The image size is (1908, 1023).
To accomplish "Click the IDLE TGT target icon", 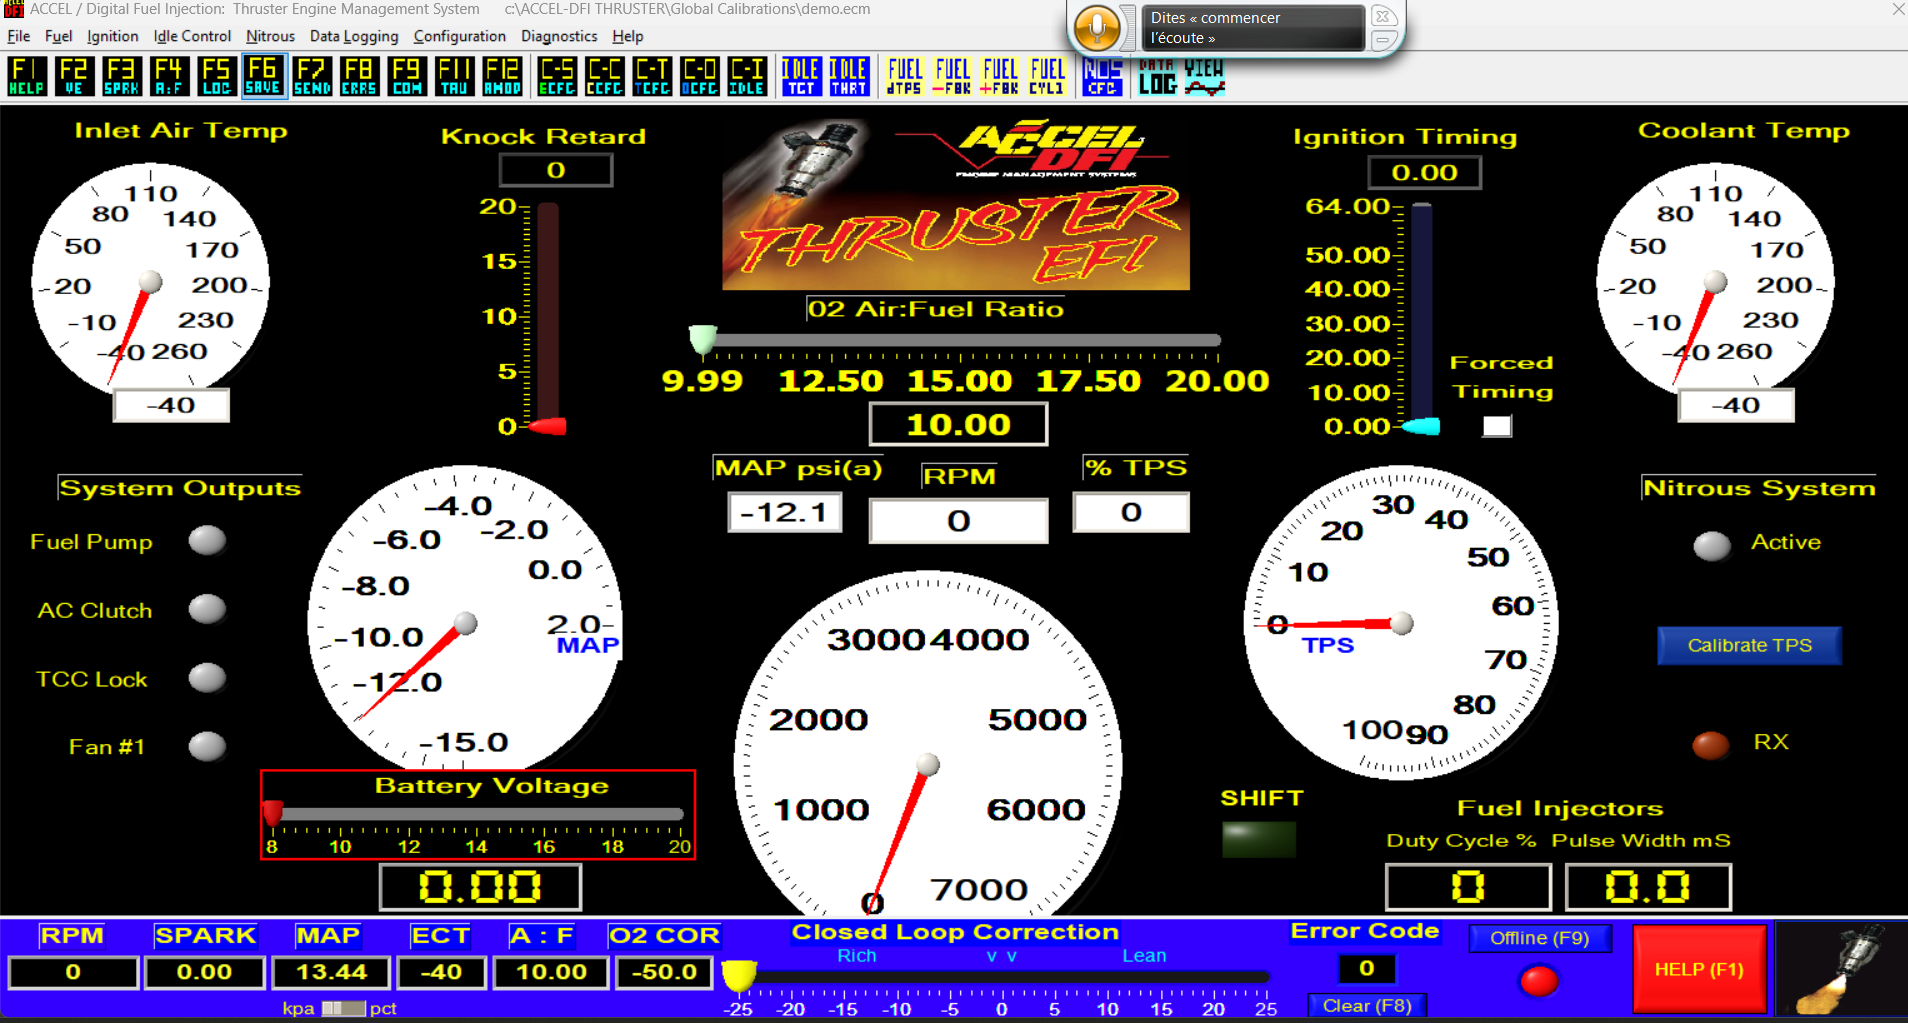I will coord(801,76).
